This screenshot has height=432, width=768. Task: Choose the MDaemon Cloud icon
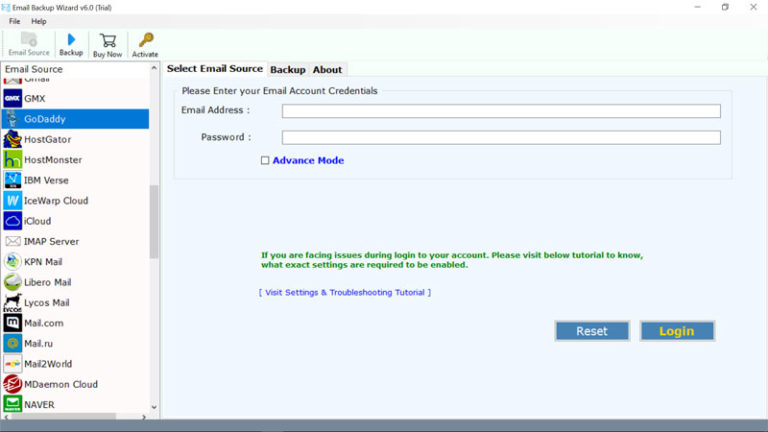coord(13,384)
